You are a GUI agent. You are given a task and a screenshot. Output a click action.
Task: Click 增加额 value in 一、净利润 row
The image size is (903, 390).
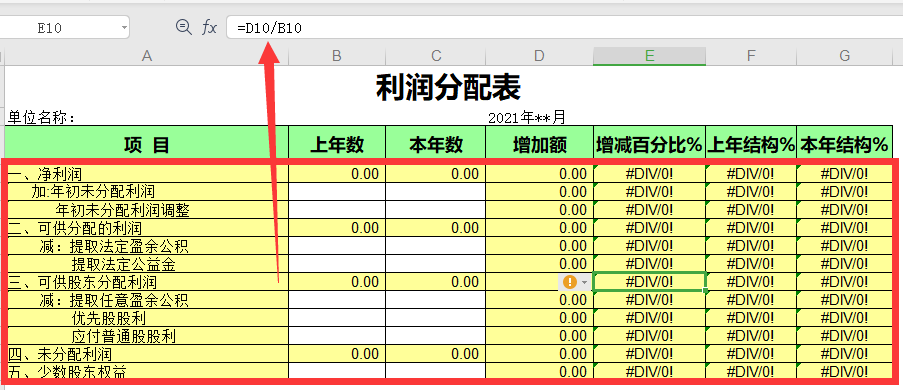pyautogui.click(x=540, y=174)
